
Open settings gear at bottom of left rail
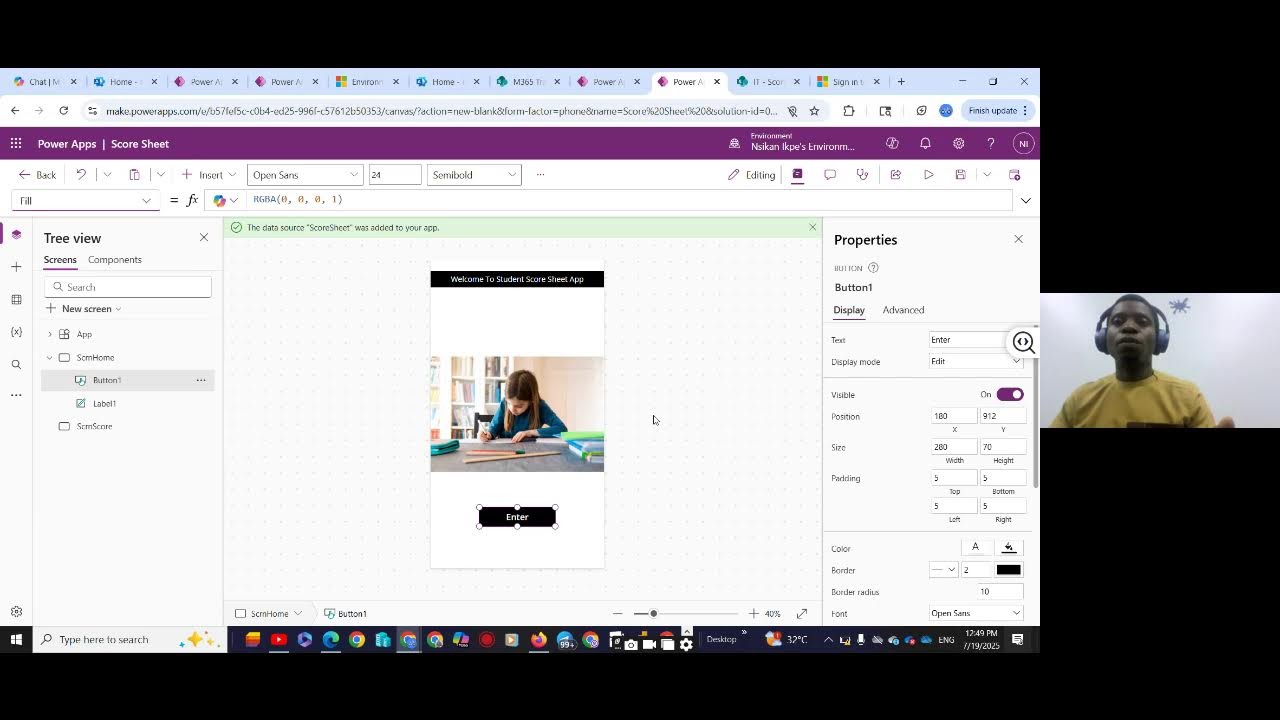pos(16,612)
